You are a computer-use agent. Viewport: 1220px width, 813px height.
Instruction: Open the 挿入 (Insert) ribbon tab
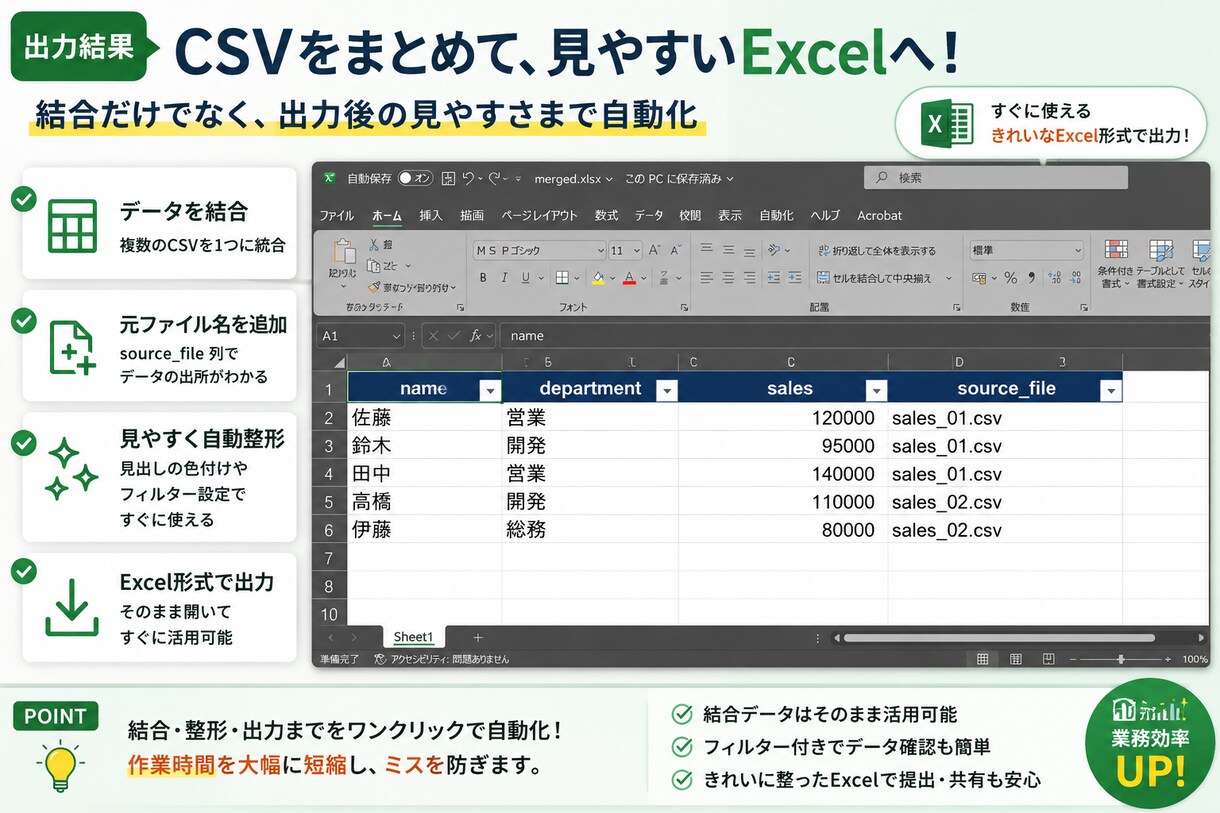431,215
